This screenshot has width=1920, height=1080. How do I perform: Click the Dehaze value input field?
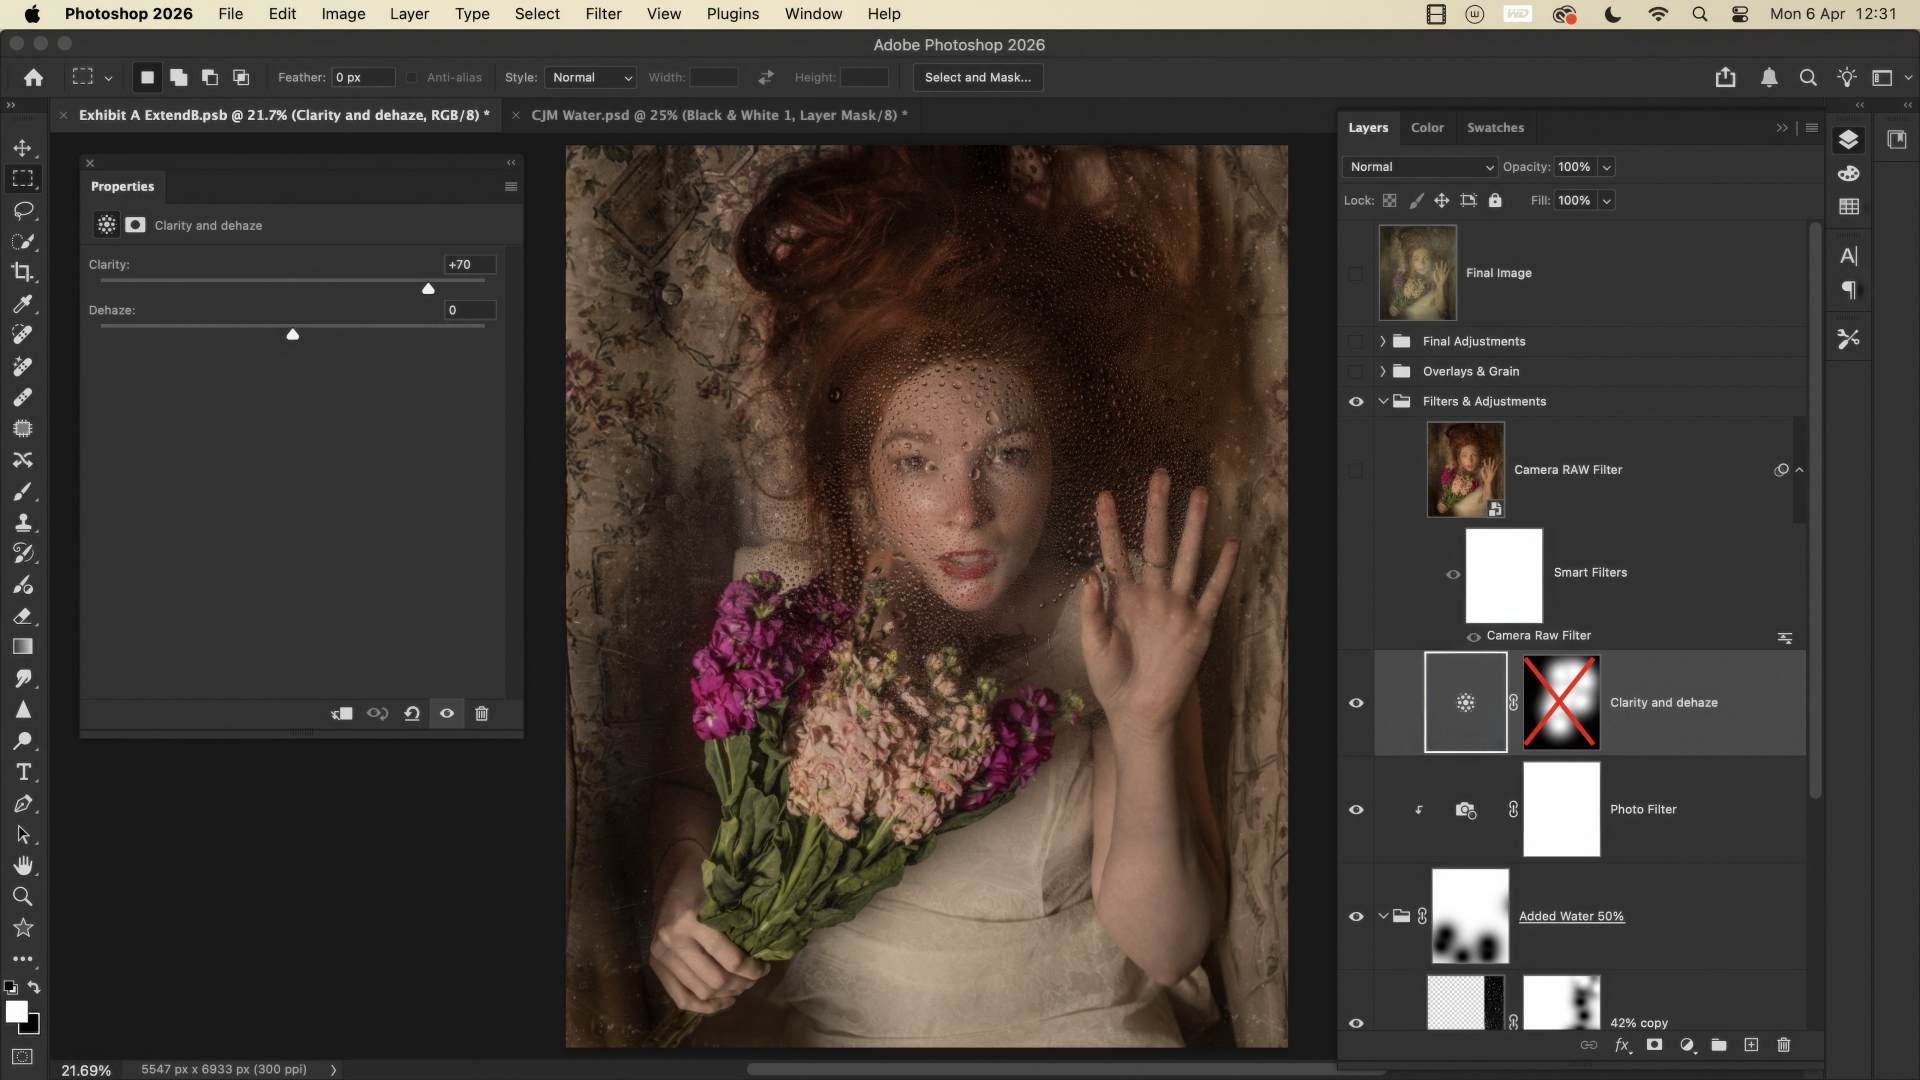(469, 310)
